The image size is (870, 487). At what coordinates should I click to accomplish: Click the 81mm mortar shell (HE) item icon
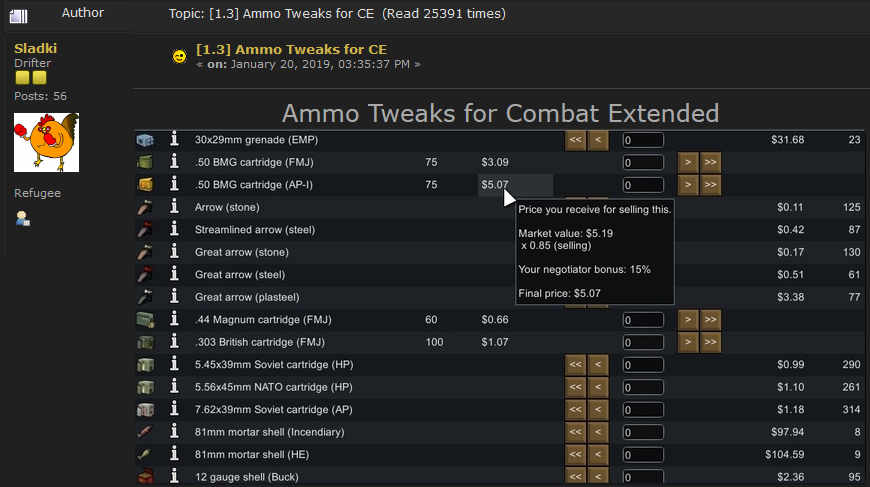(146, 454)
